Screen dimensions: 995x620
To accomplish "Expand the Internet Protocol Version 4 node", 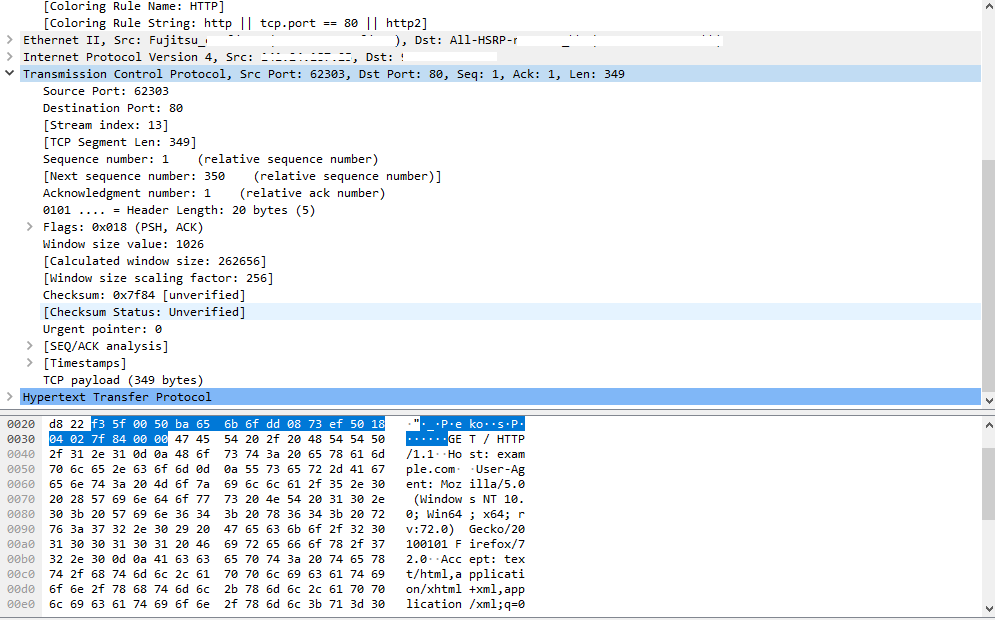I will click(x=10, y=57).
